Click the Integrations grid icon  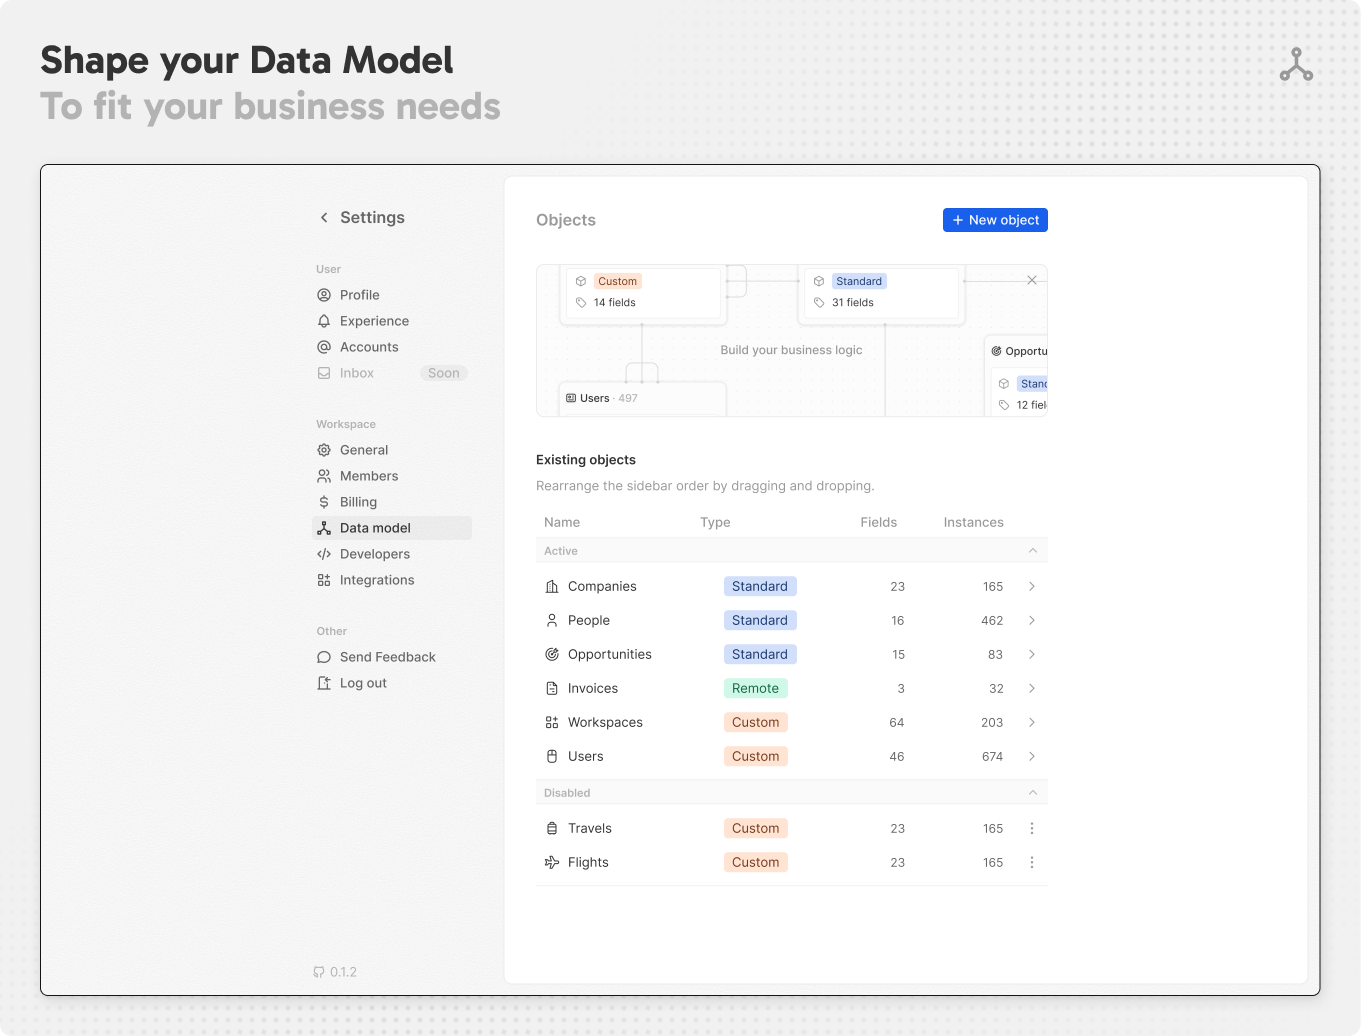(x=324, y=580)
